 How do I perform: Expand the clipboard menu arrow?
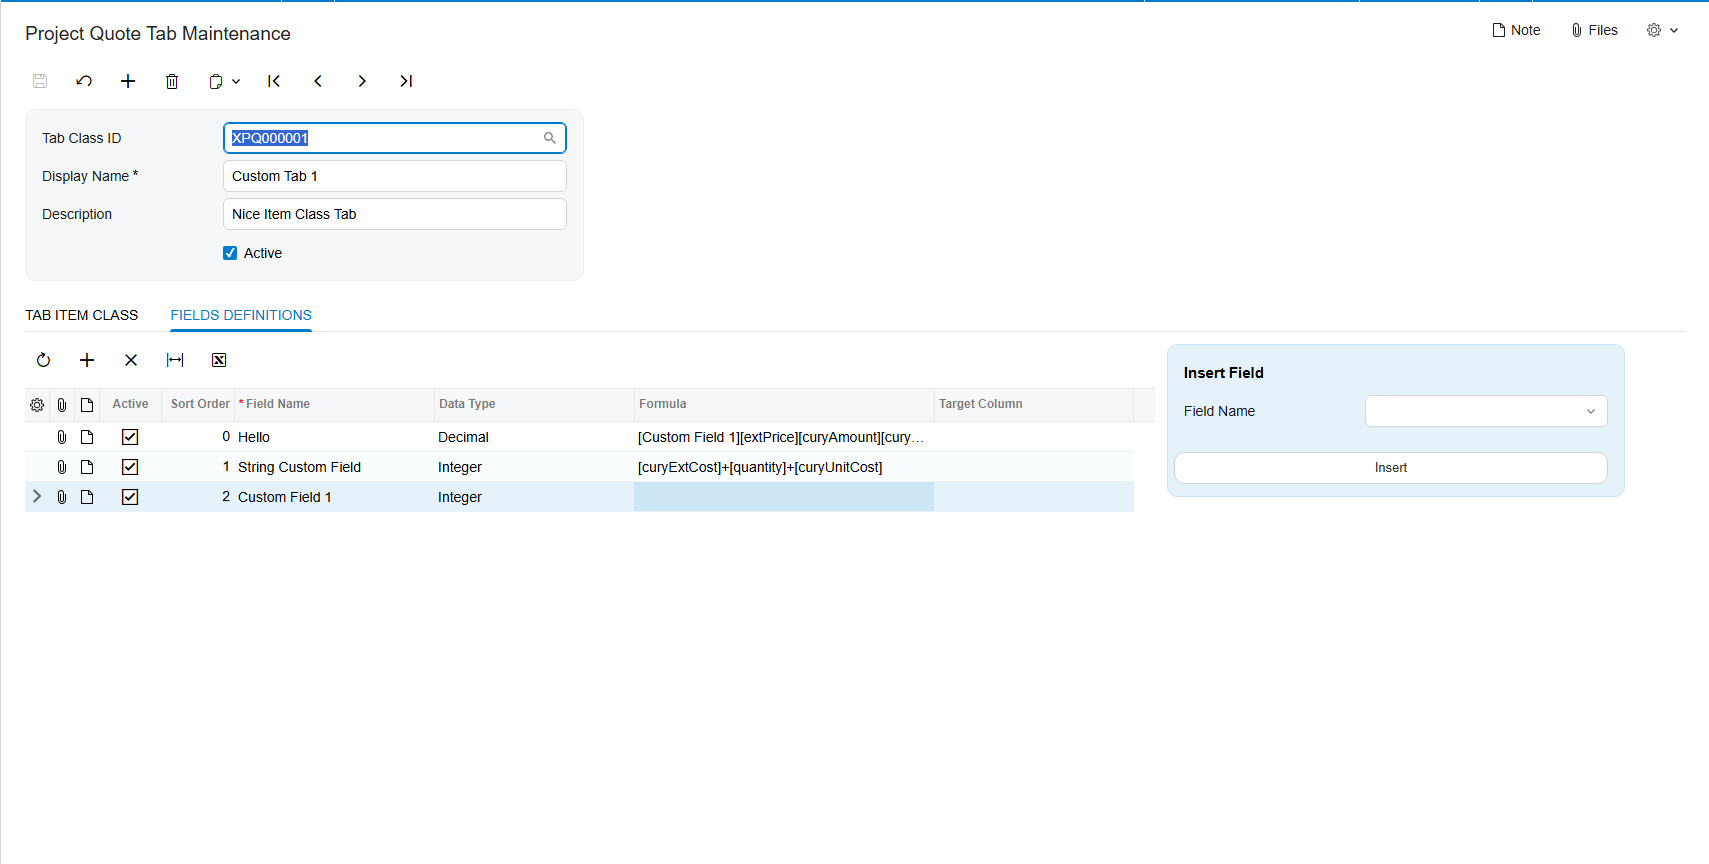click(236, 81)
